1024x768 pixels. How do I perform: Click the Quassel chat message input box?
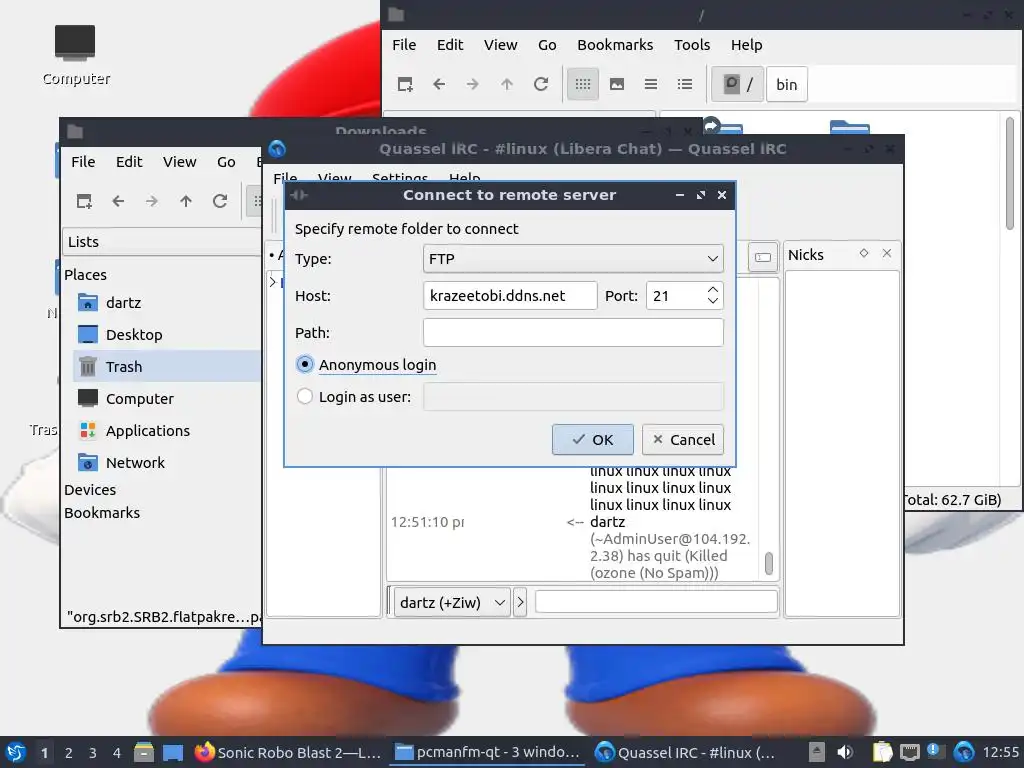[x=656, y=601]
